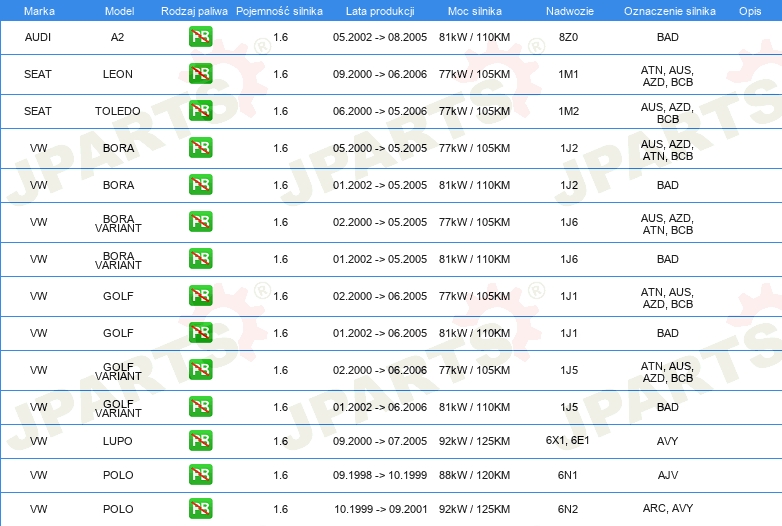Click the production years 09.1998 -> 10.1999
The image size is (782, 526).
pos(380,475)
